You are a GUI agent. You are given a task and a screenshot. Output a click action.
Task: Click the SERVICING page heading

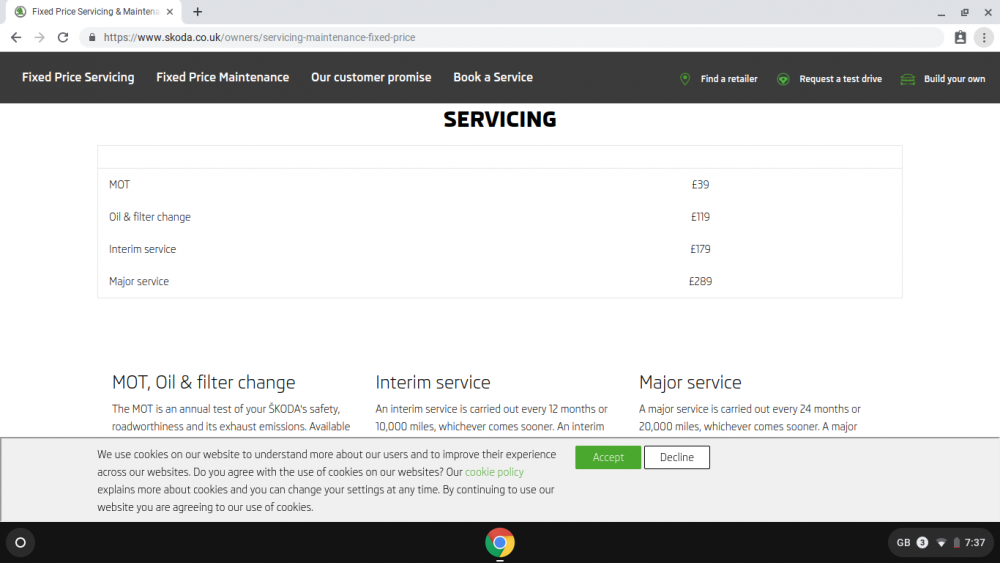(x=500, y=119)
